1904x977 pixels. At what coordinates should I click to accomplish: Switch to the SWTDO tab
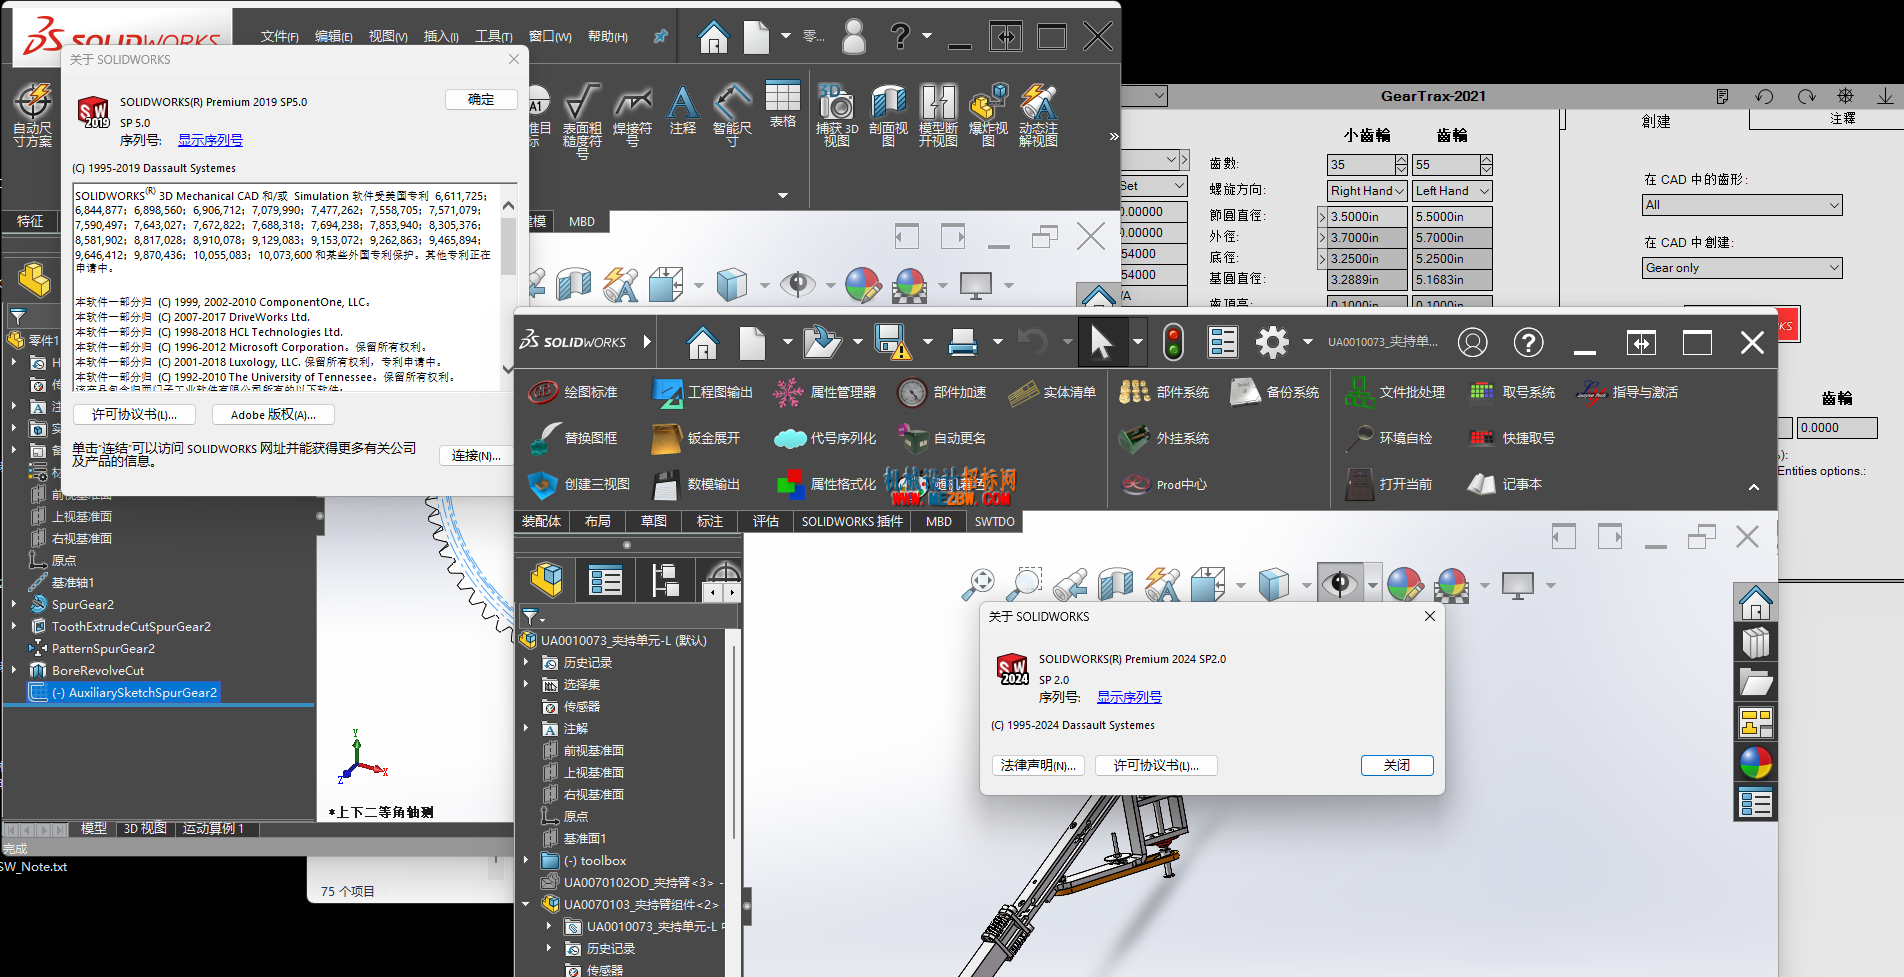(x=995, y=521)
